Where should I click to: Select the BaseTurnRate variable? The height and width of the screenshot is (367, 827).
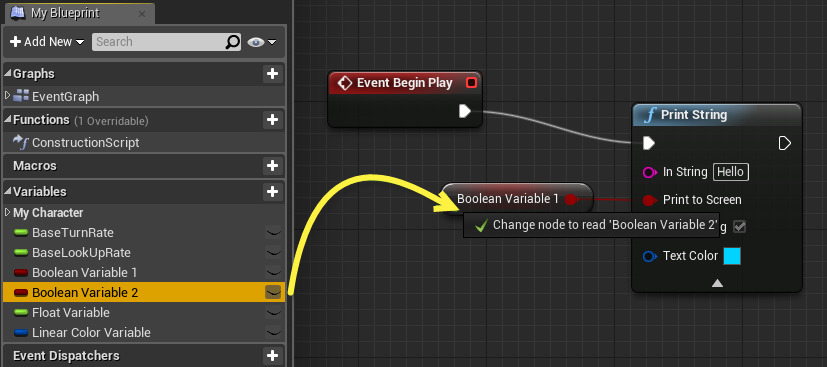pos(73,233)
